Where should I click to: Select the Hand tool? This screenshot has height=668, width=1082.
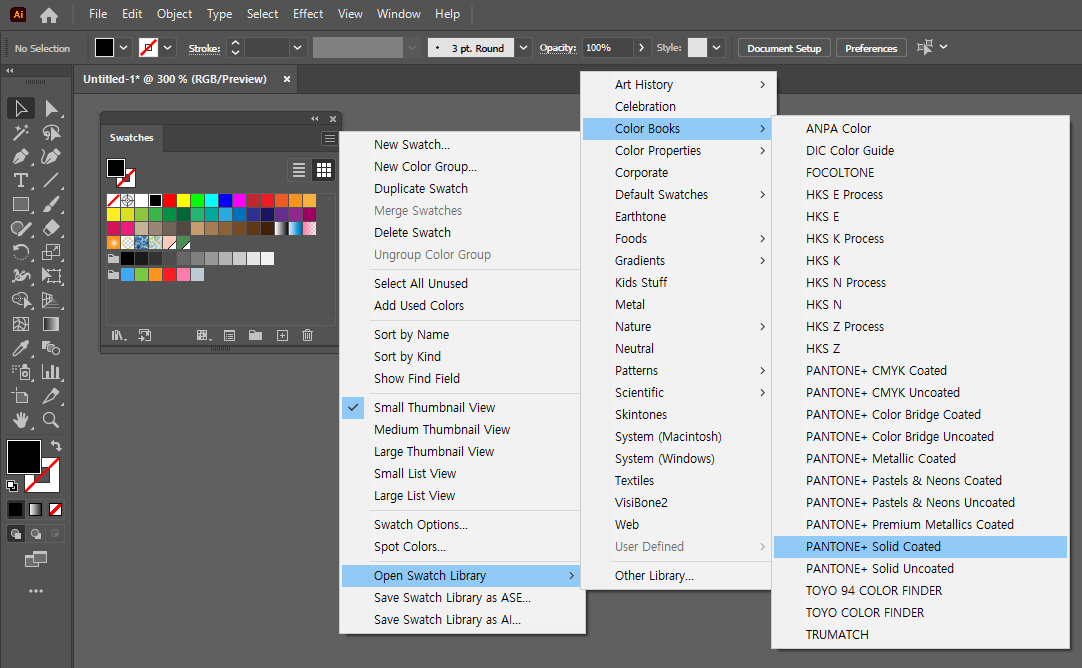(x=21, y=420)
